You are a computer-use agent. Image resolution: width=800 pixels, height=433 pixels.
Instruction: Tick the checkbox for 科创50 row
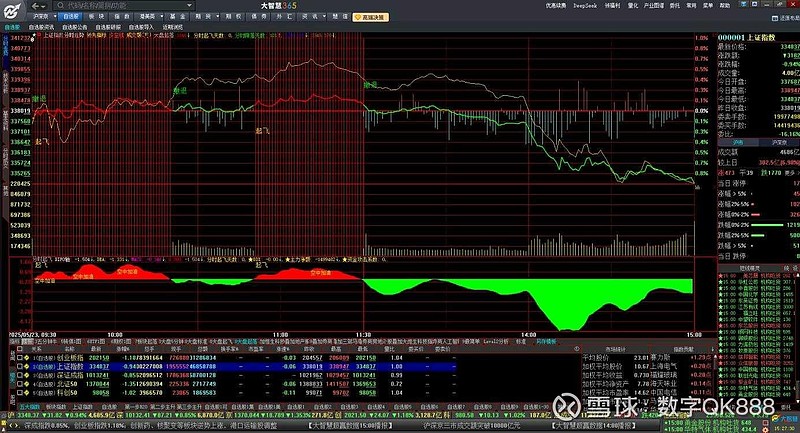(19, 393)
